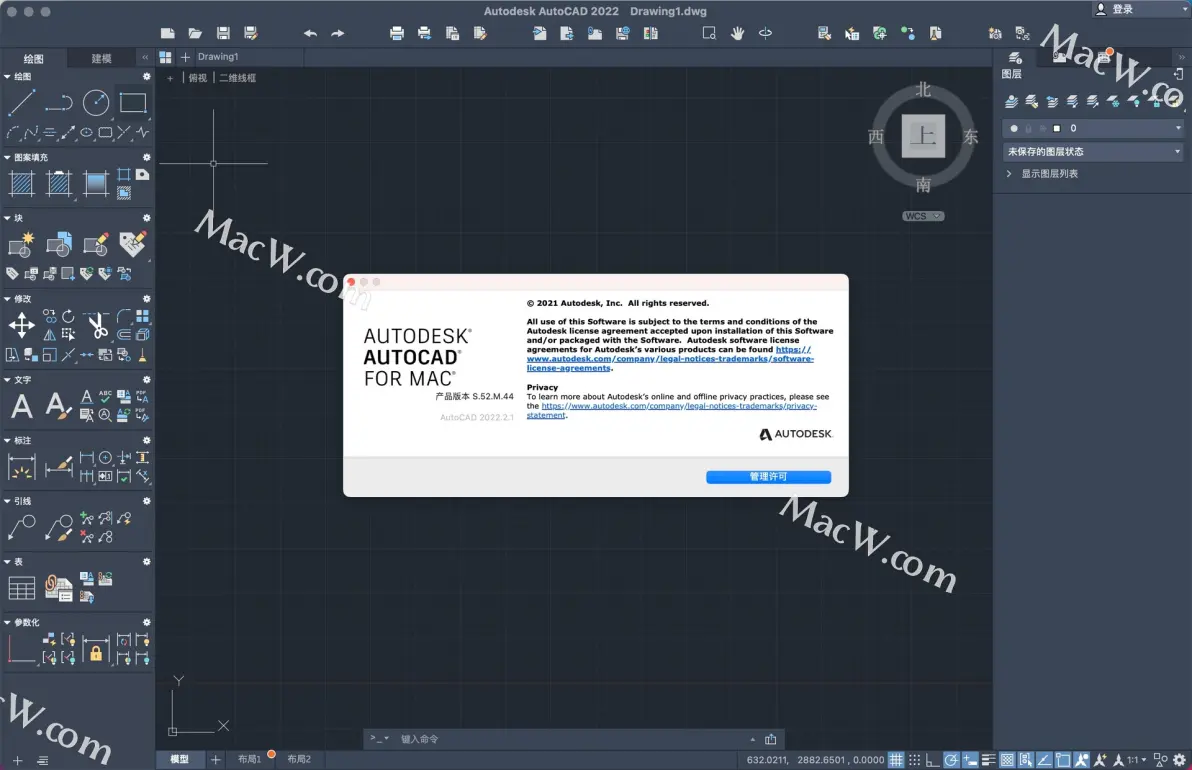This screenshot has width=1192, height=770.
Task: Toggle Snap mode dots in status bar
Action: [x=915, y=759]
